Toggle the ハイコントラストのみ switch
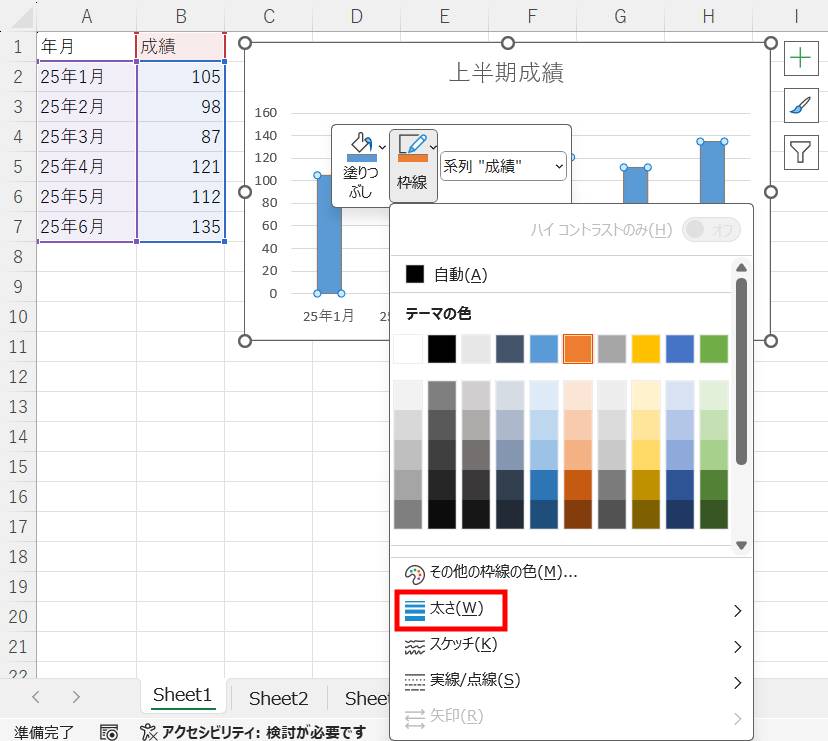The width and height of the screenshot is (828, 741). click(x=711, y=230)
